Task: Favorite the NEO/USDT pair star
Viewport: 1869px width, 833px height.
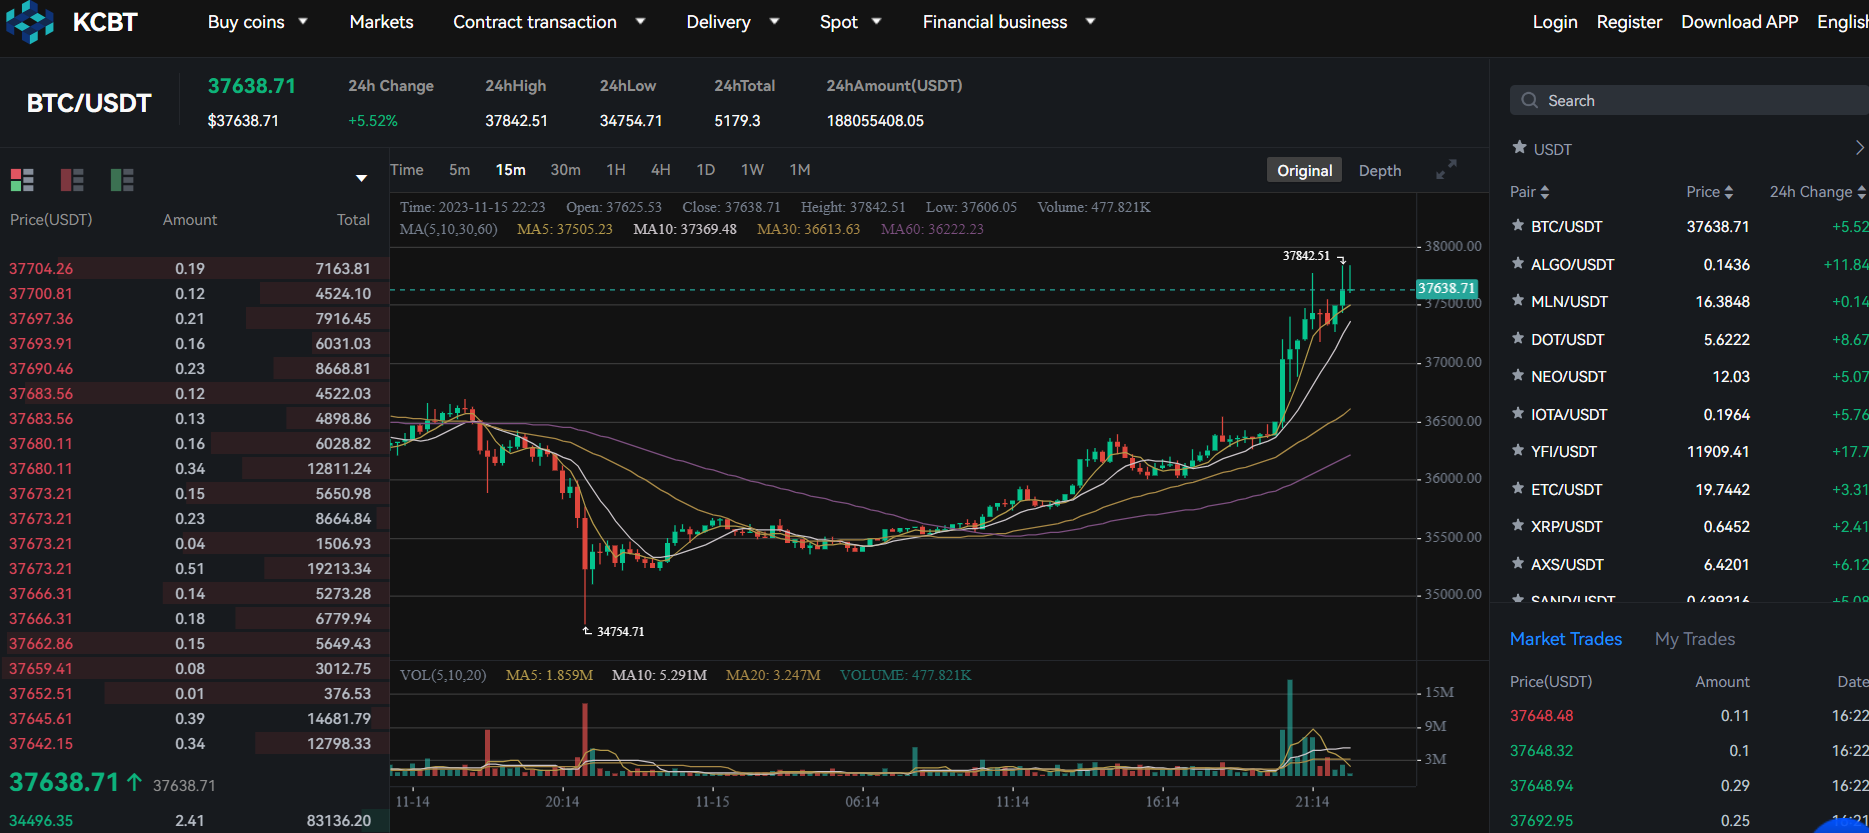Action: click(1518, 376)
